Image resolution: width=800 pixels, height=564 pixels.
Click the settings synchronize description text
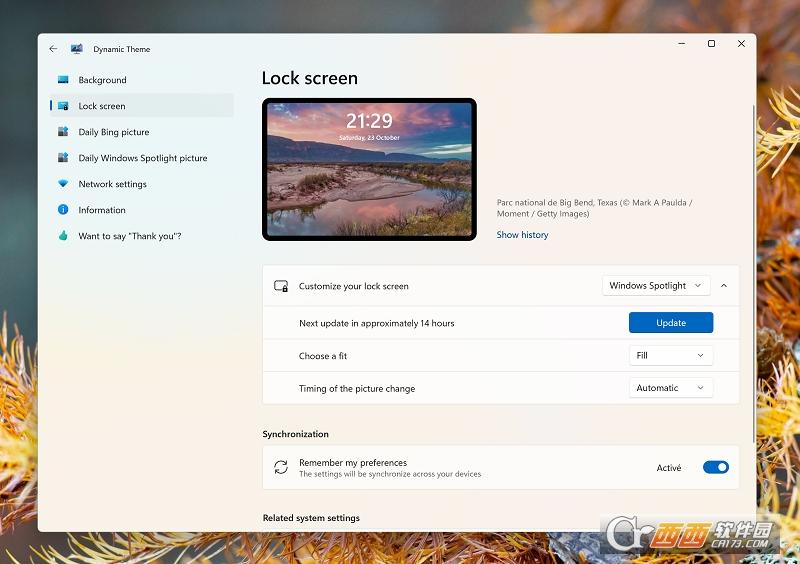pos(390,474)
